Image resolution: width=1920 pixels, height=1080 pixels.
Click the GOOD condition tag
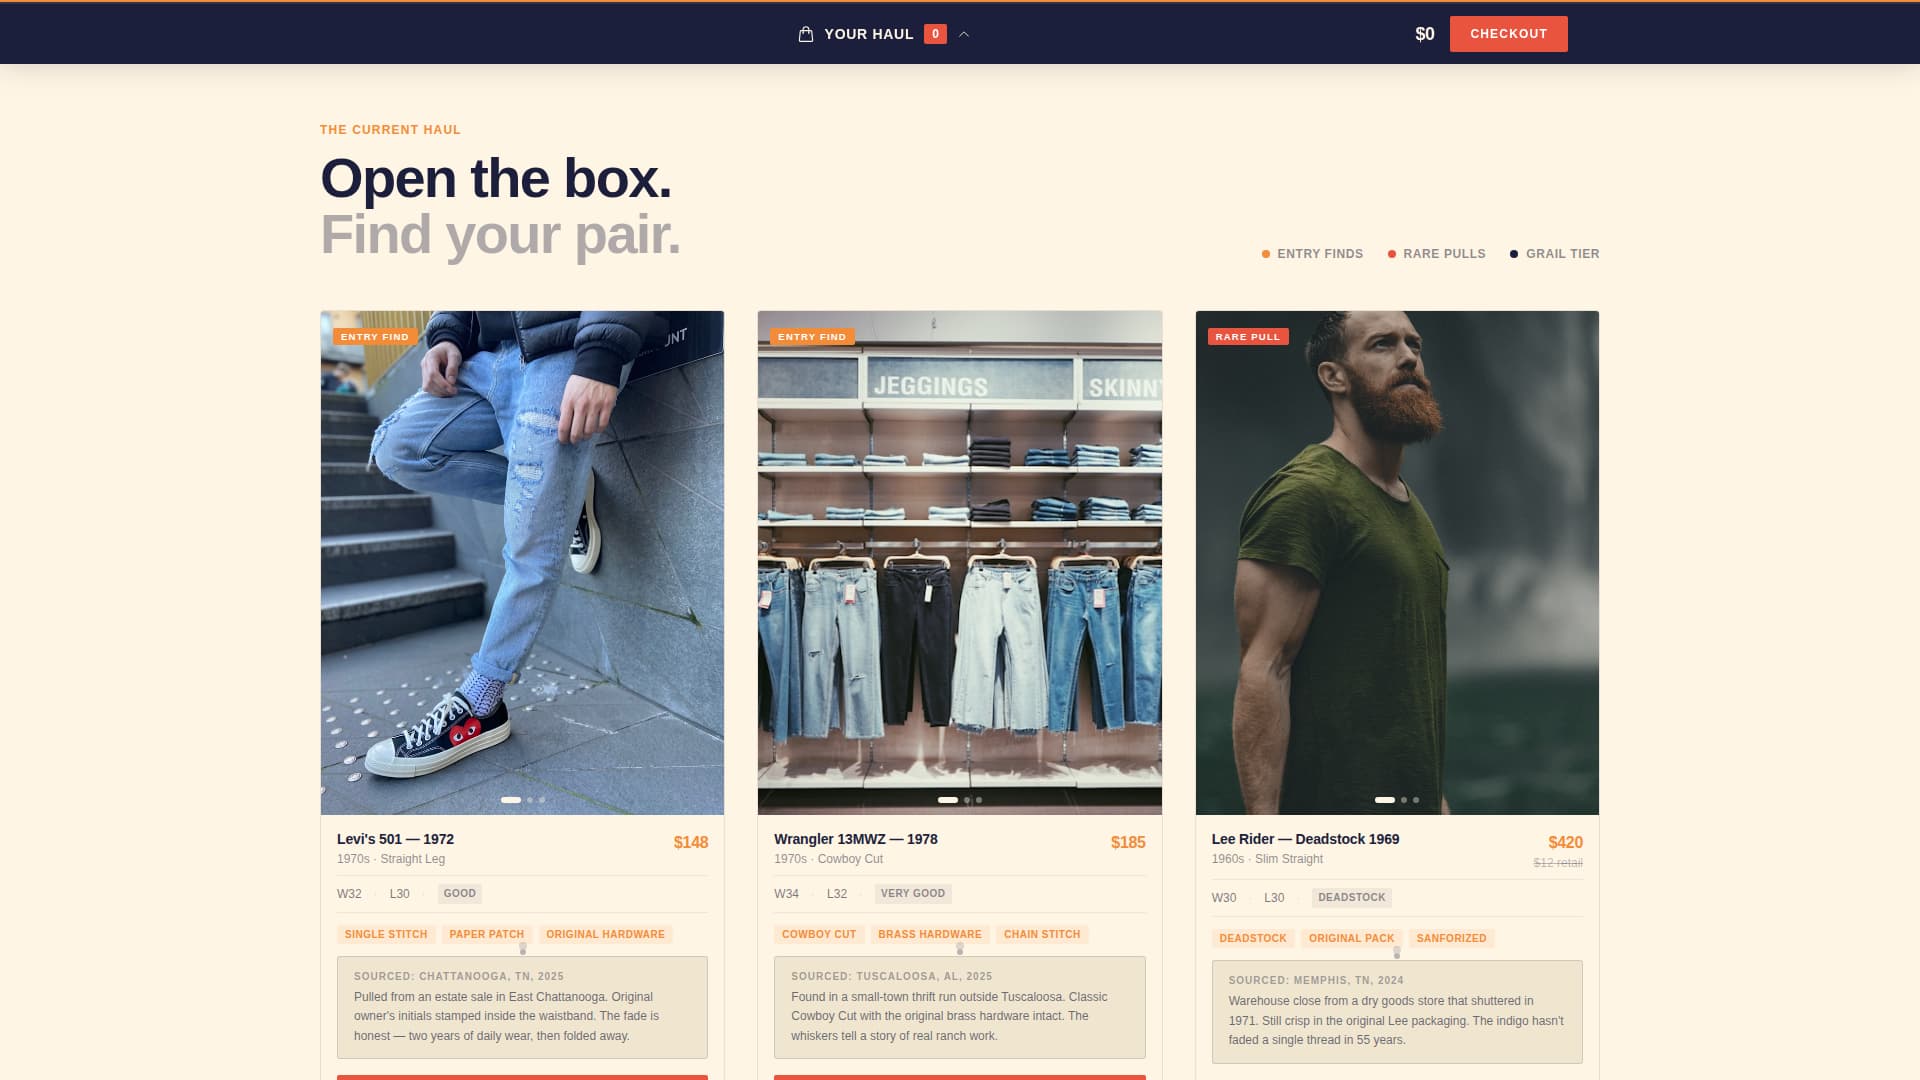point(460,894)
